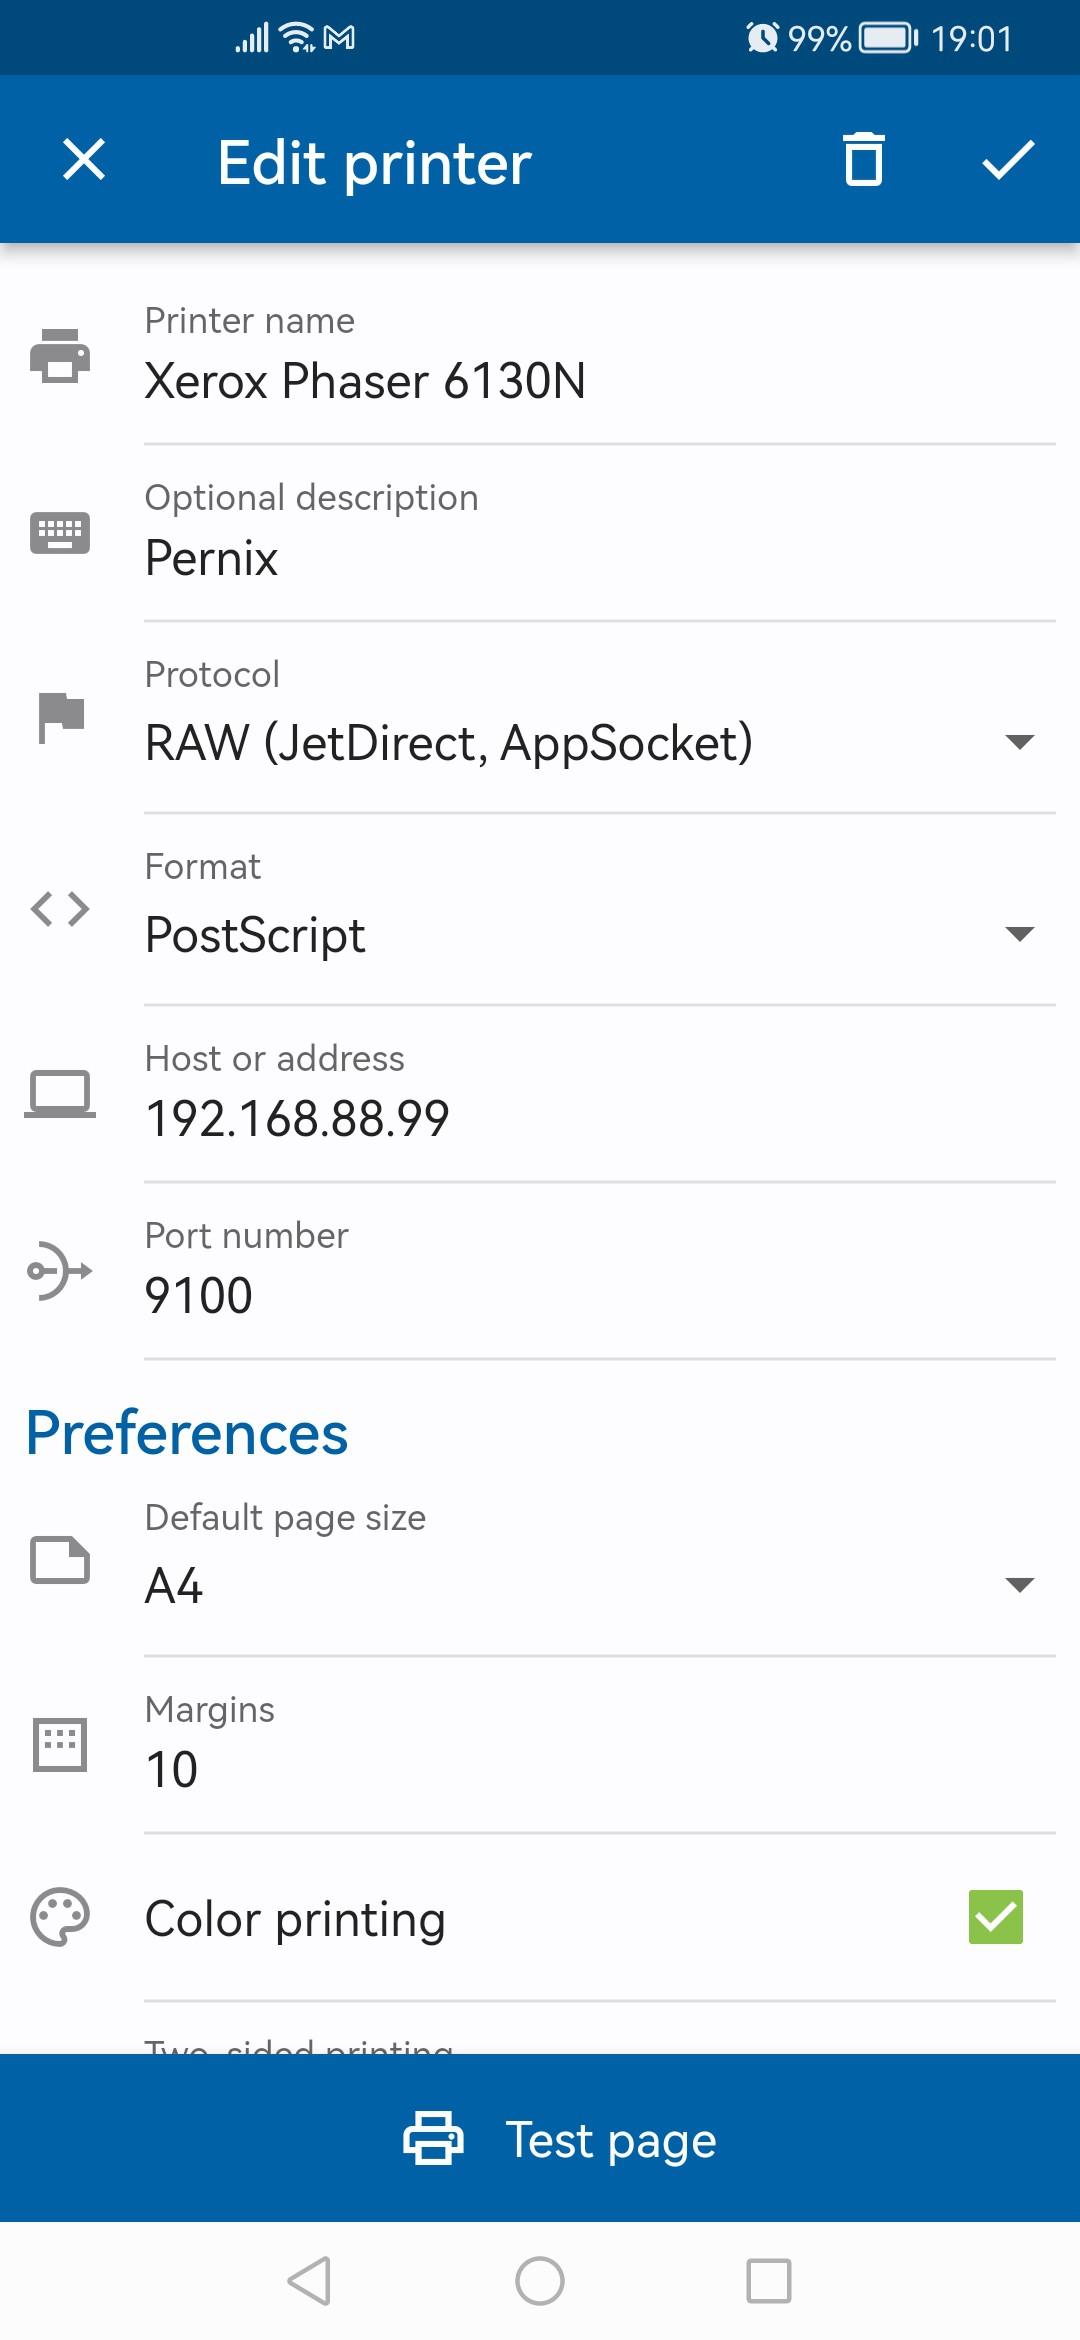Image resolution: width=1080 pixels, height=2340 pixels.
Task: Tap the trash delete printer icon
Action: click(864, 160)
